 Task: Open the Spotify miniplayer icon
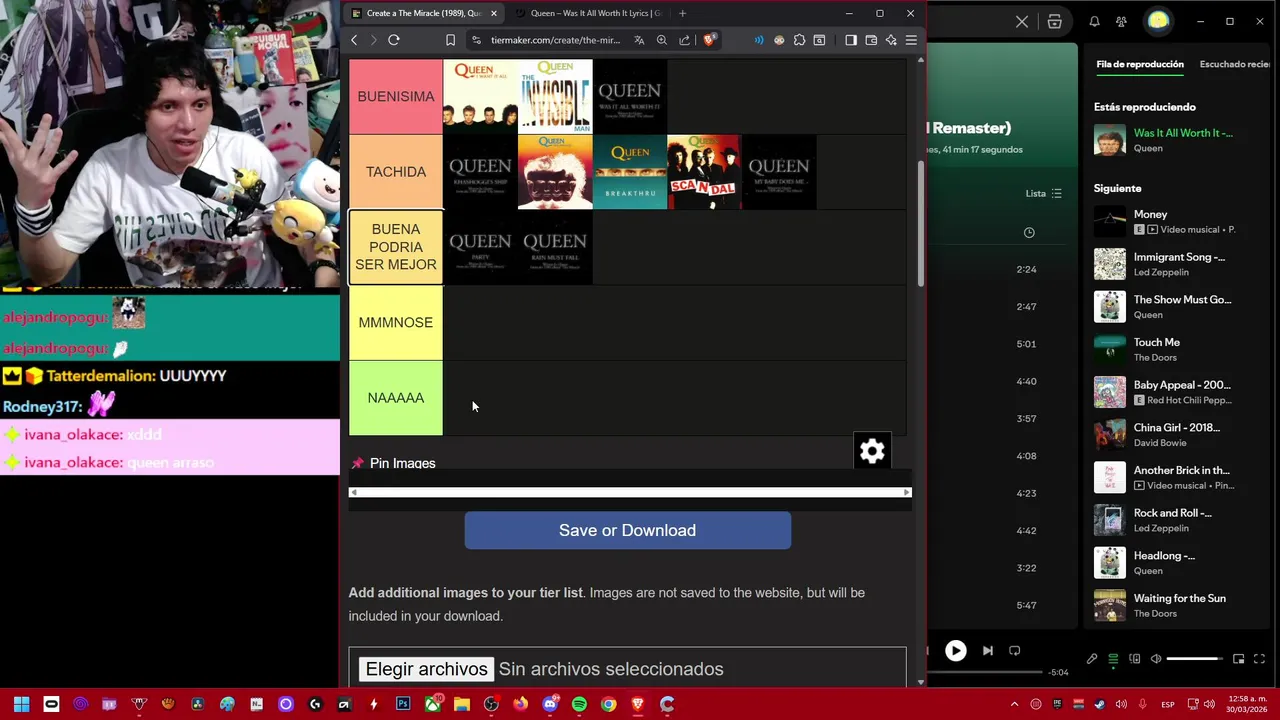pos(1238,659)
